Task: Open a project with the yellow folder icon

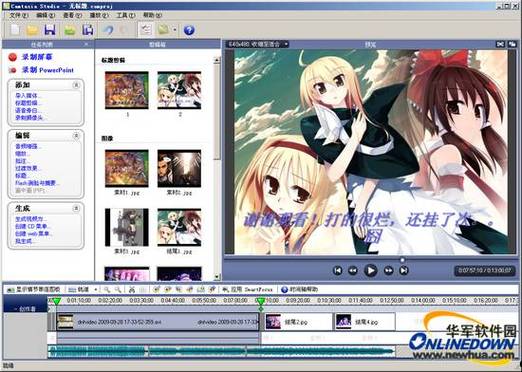Action: pyautogui.click(x=32, y=30)
